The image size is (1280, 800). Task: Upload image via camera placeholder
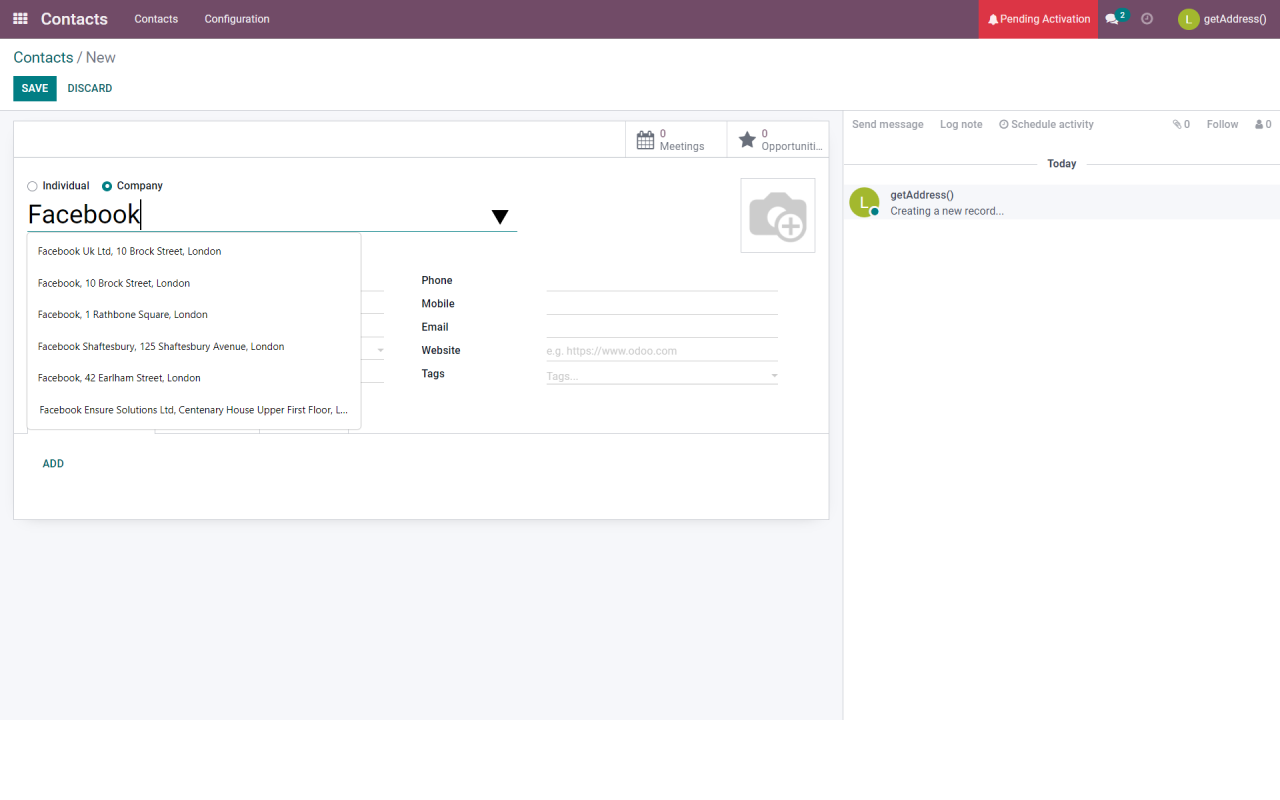coord(777,216)
